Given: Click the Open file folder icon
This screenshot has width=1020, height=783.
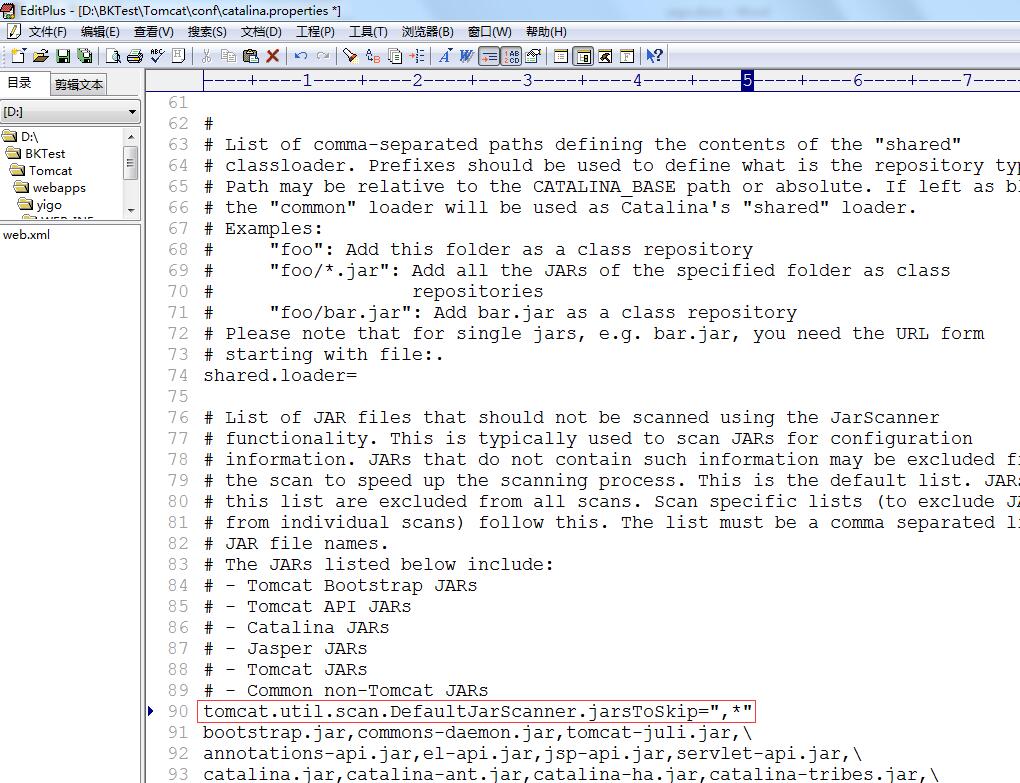Looking at the screenshot, I should click(x=40, y=56).
